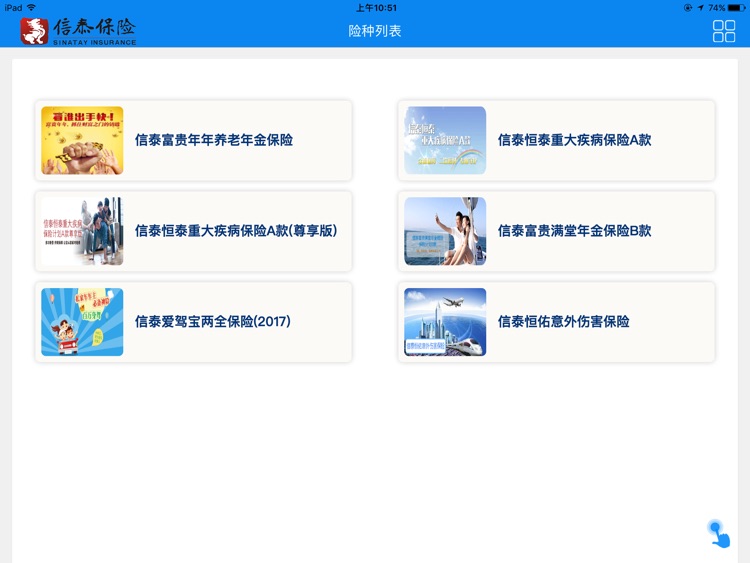This screenshot has width=750, height=563.
Task: Tap the cartoon car thumbnail
Action: [82, 322]
